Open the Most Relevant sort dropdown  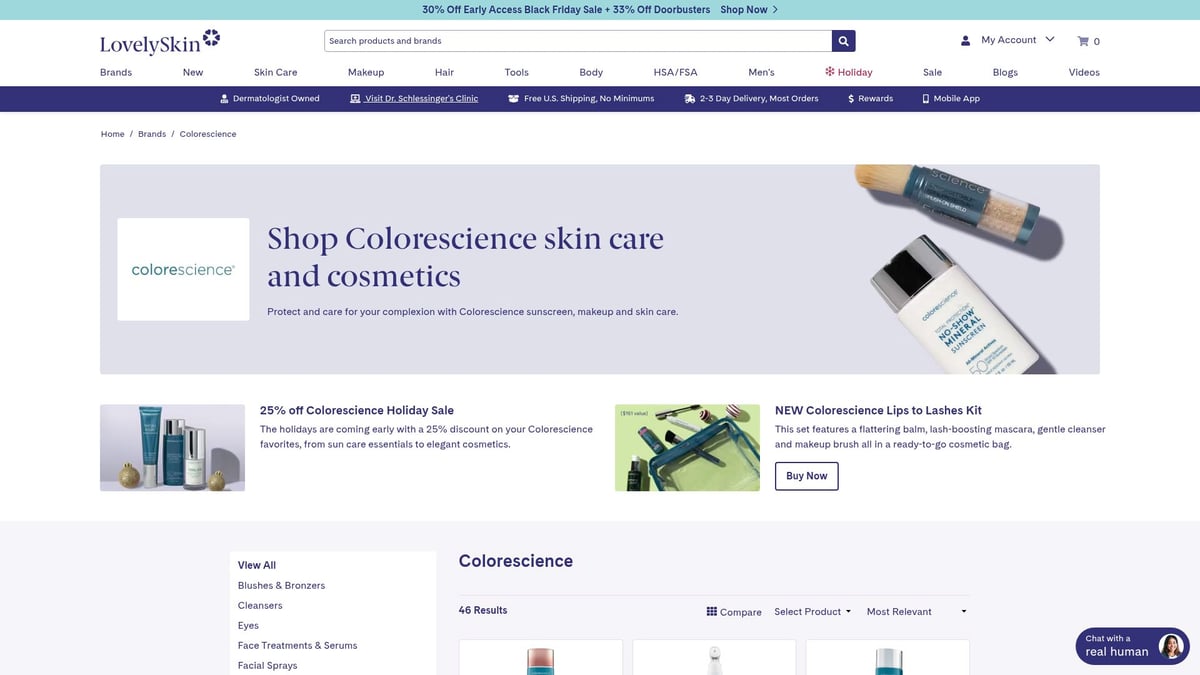(x=917, y=611)
